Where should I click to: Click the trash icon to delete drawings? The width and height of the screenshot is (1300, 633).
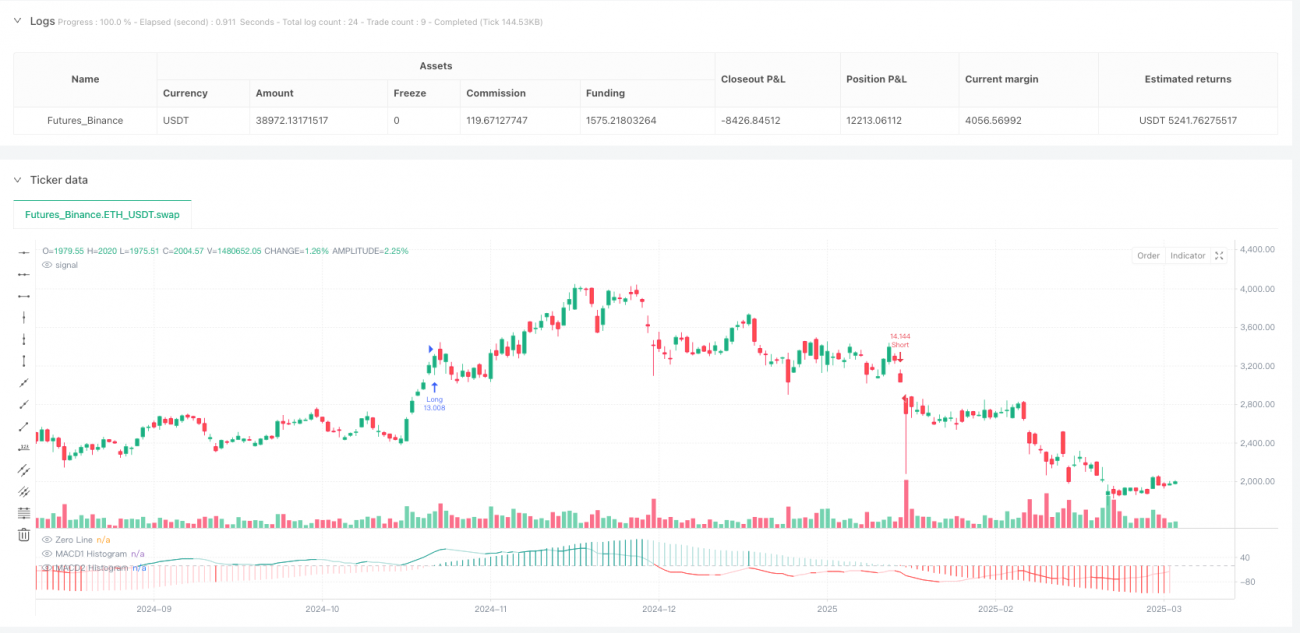pos(24,535)
